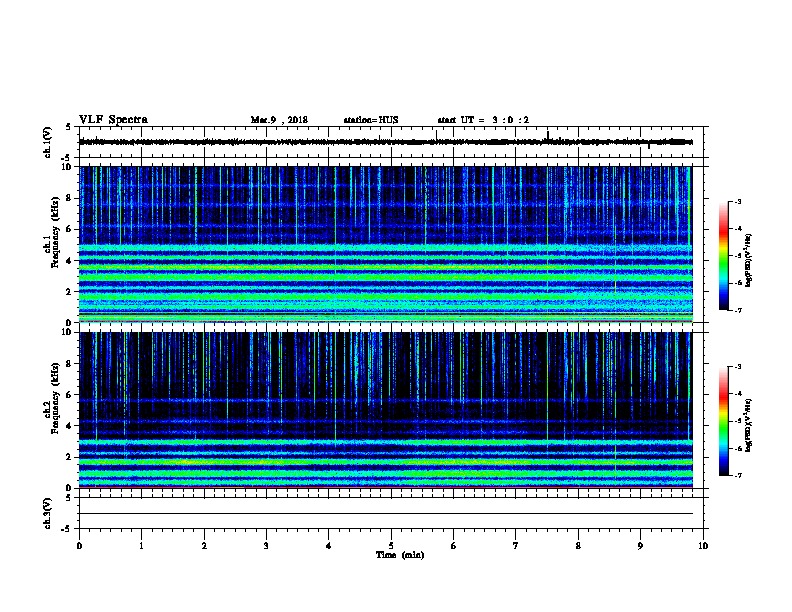Click the "ch.1(V)" waveform axis label
This screenshot has width=792, height=612.
(47, 142)
